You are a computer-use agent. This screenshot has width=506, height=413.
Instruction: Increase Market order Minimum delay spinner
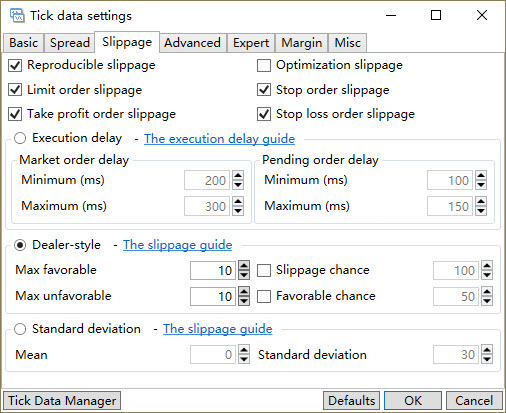pyautogui.click(x=238, y=176)
